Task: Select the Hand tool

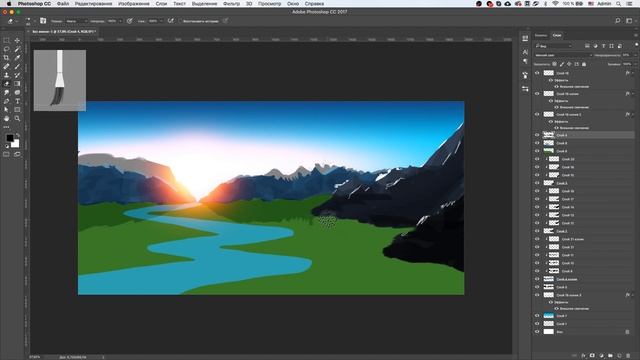Action: 7,118
